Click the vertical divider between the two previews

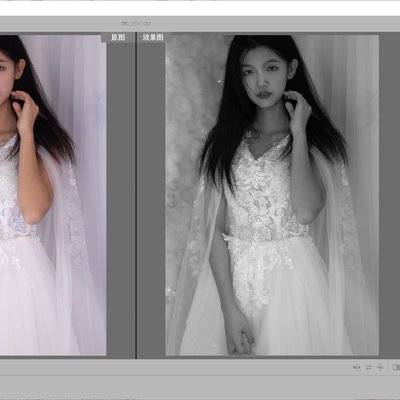pos(136,195)
